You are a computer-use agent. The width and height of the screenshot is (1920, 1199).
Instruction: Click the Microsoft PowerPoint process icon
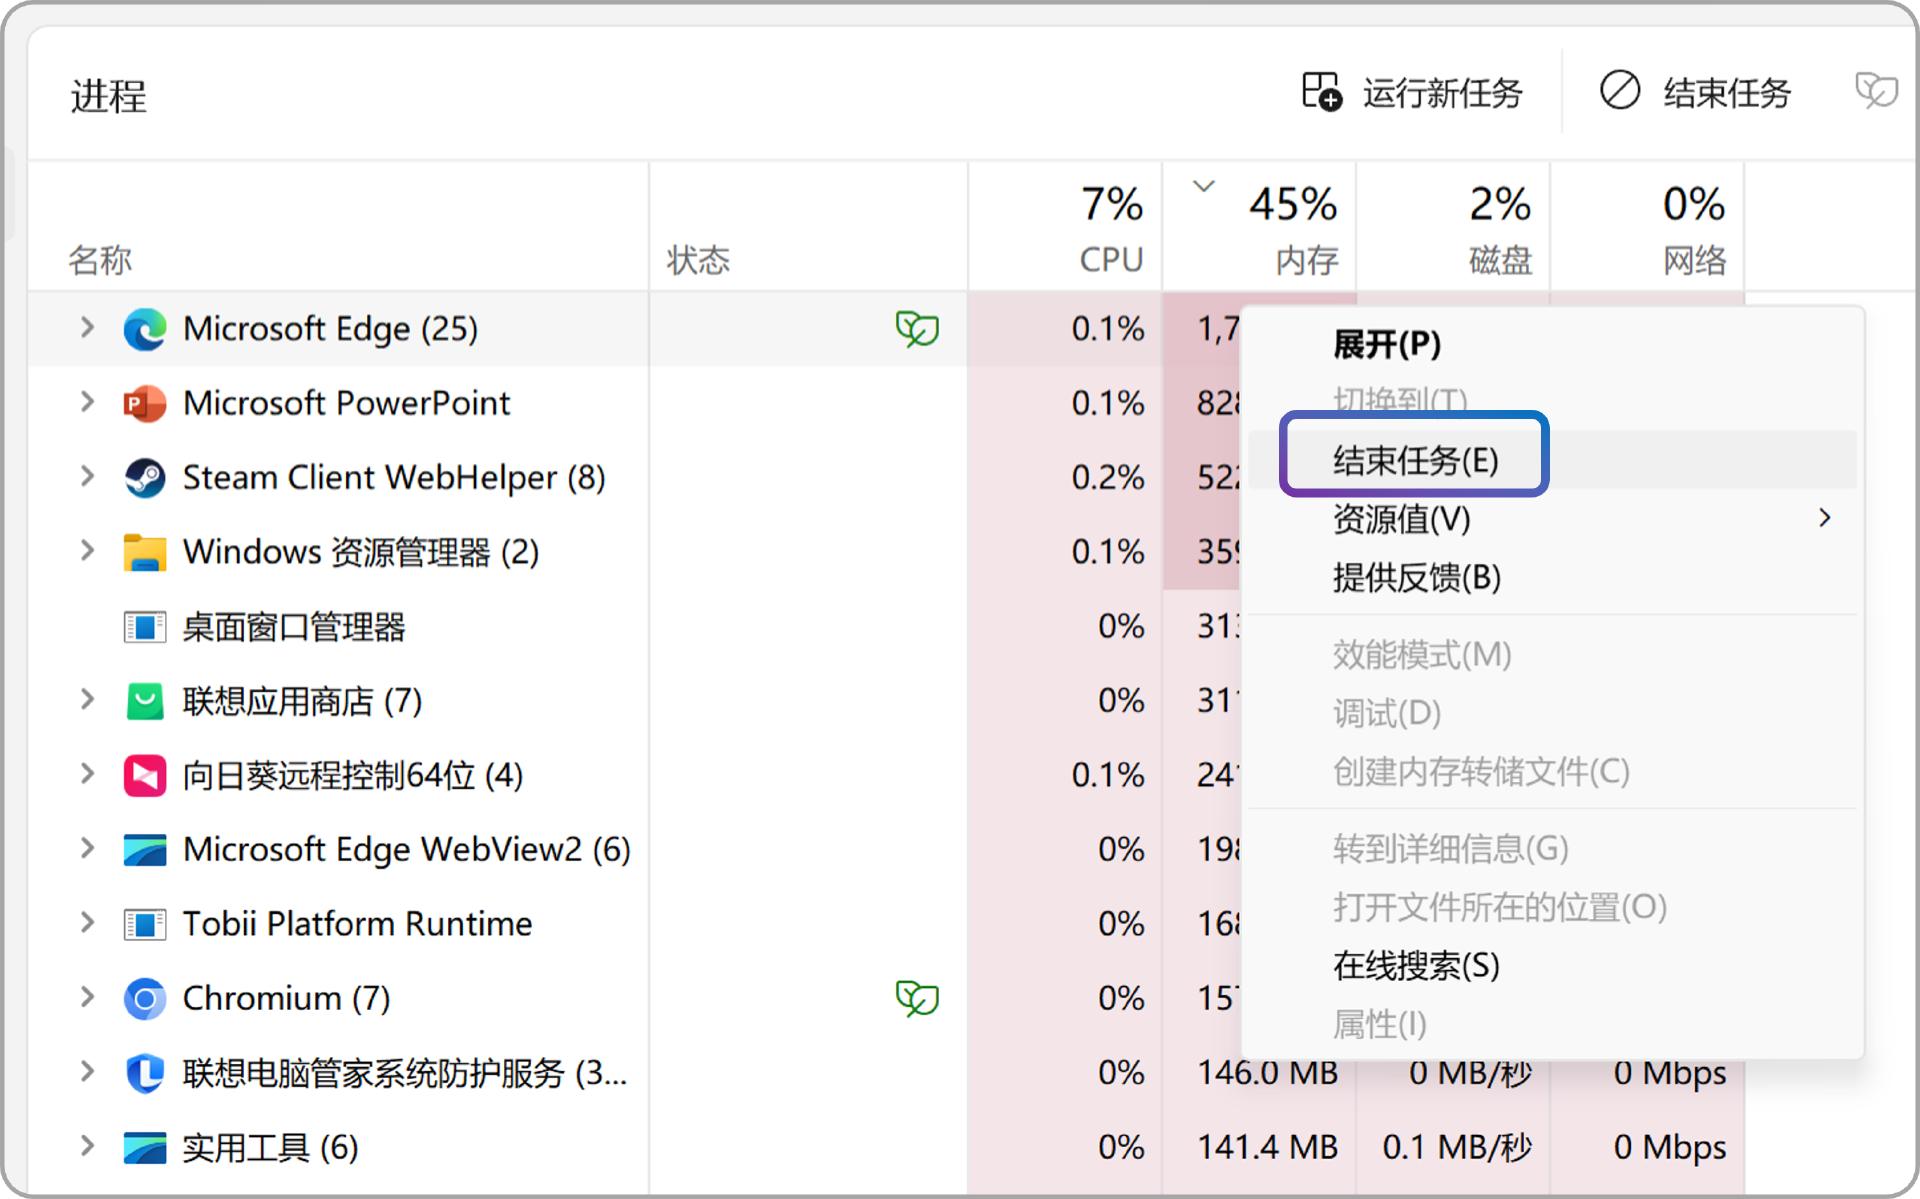145,403
